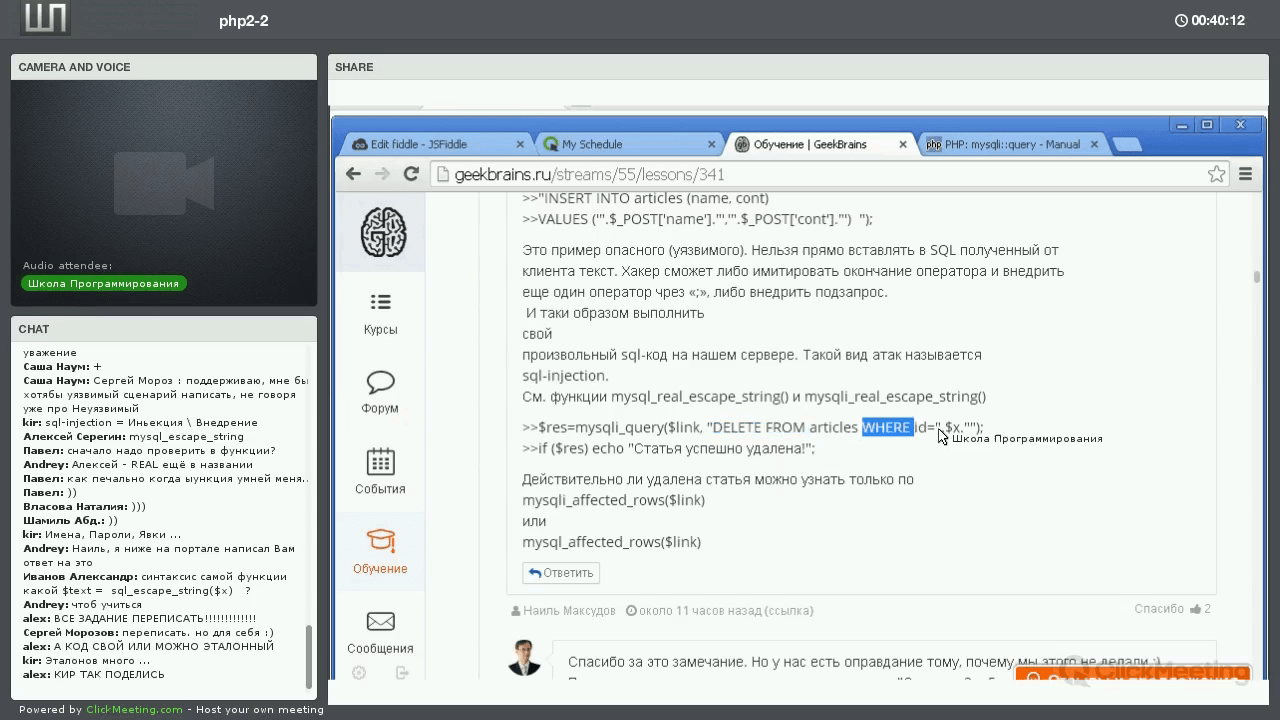Click the SHARE panel header

tap(798, 67)
